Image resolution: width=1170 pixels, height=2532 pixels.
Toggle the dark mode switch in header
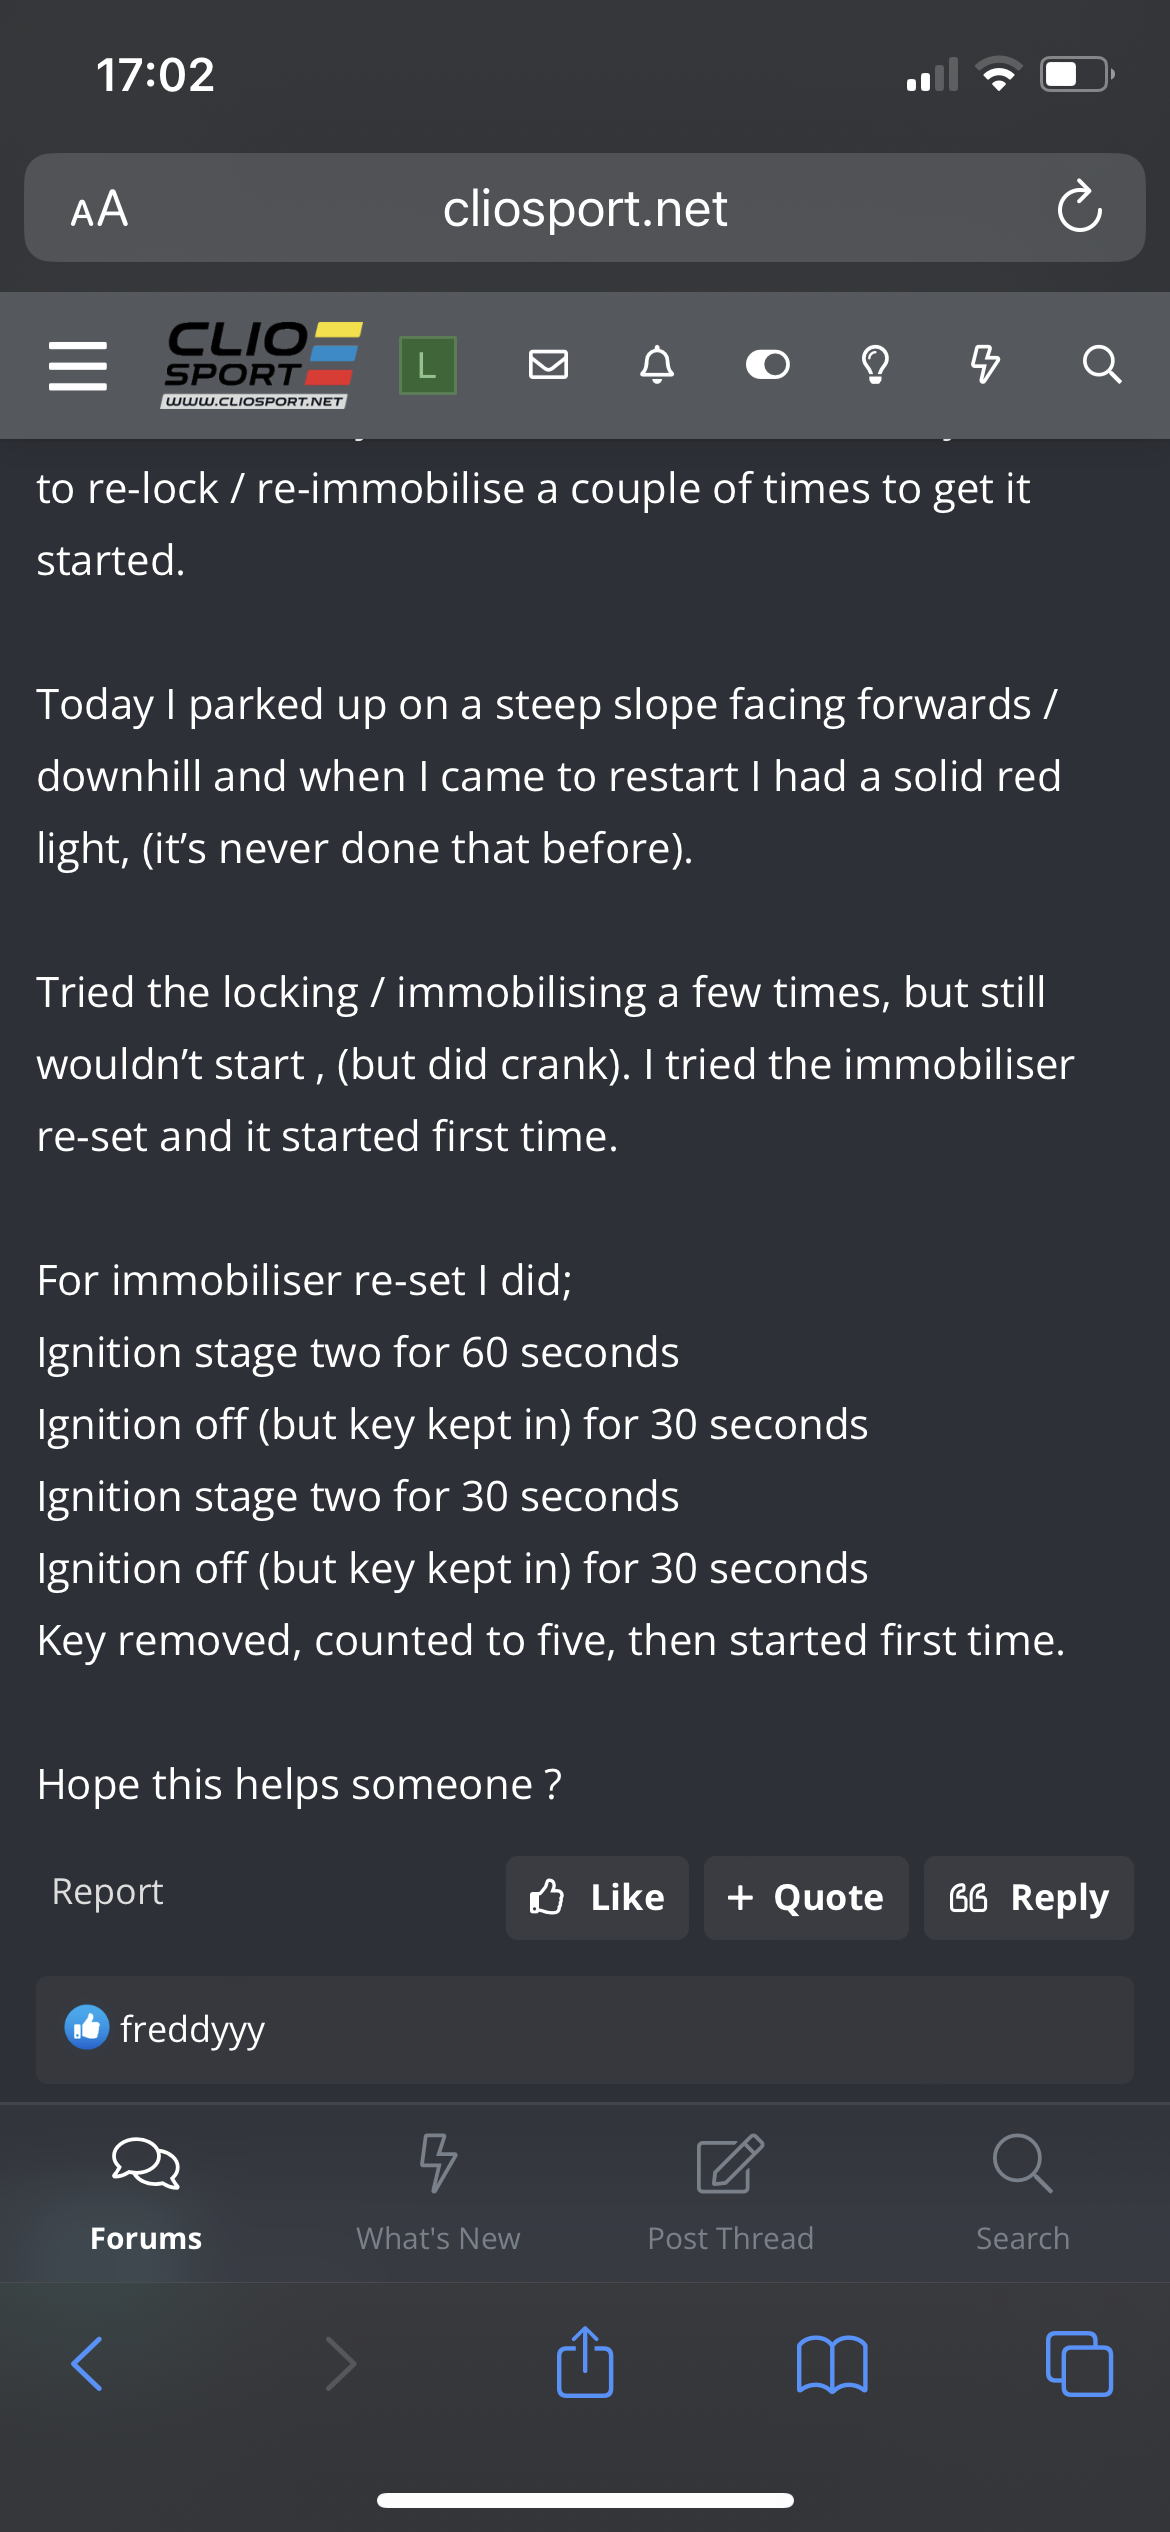[x=768, y=365]
